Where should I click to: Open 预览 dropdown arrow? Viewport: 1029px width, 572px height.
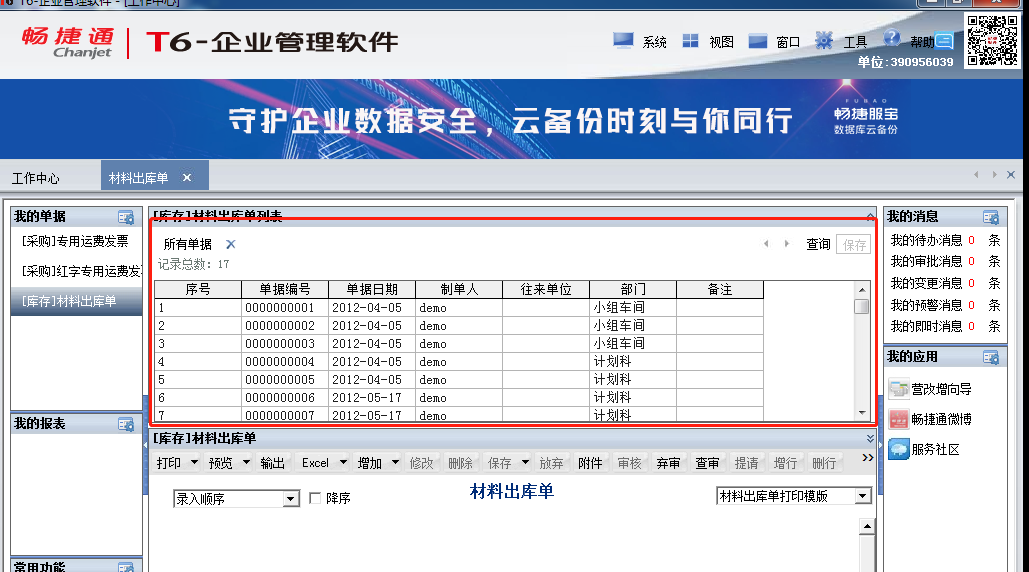tap(246, 462)
